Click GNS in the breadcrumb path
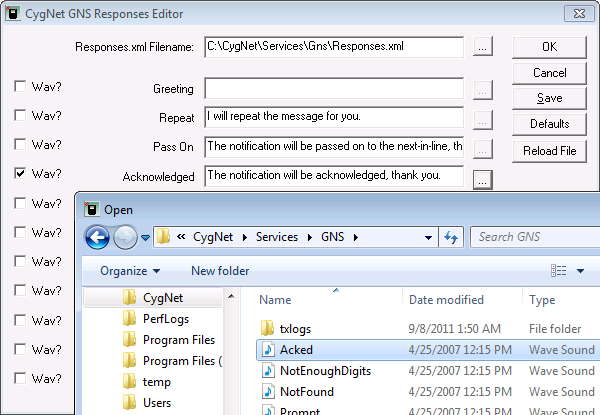 (333, 237)
